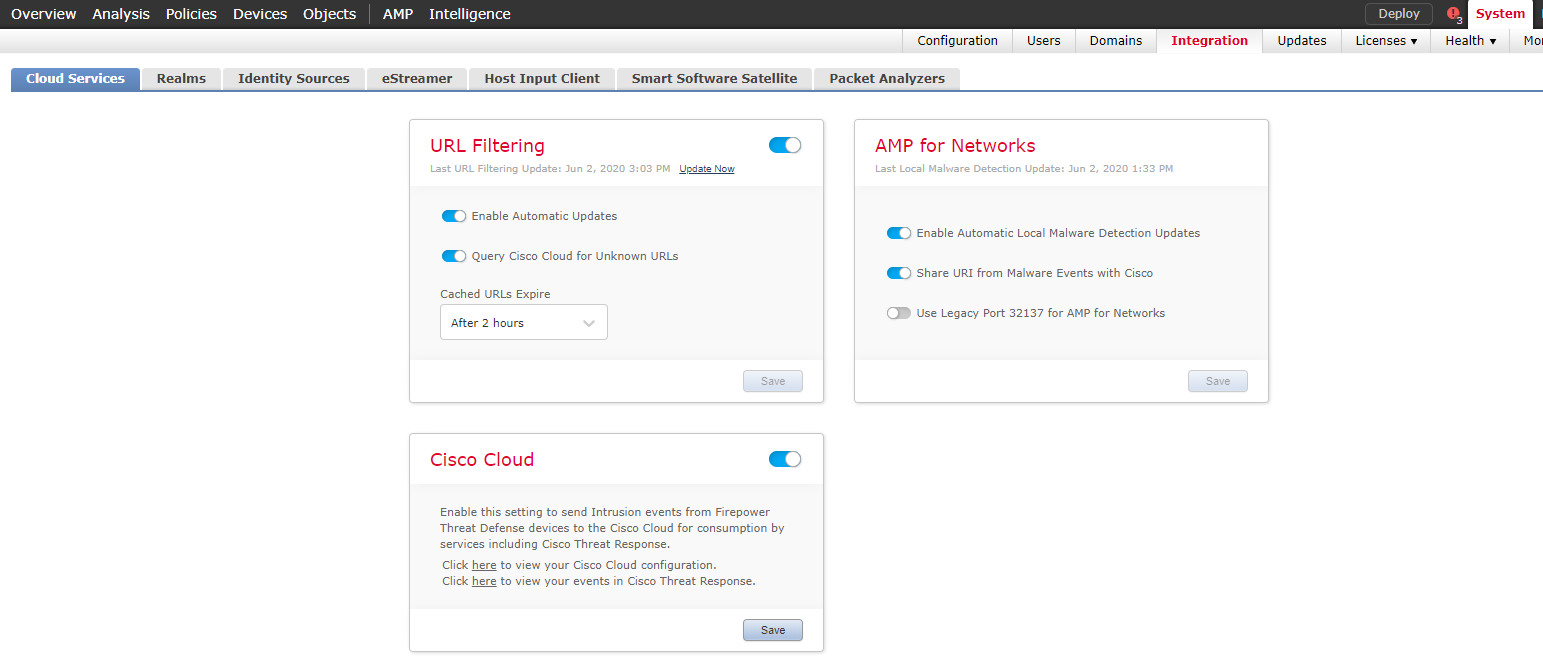Toggle Share URI from Malware Events

(899, 273)
